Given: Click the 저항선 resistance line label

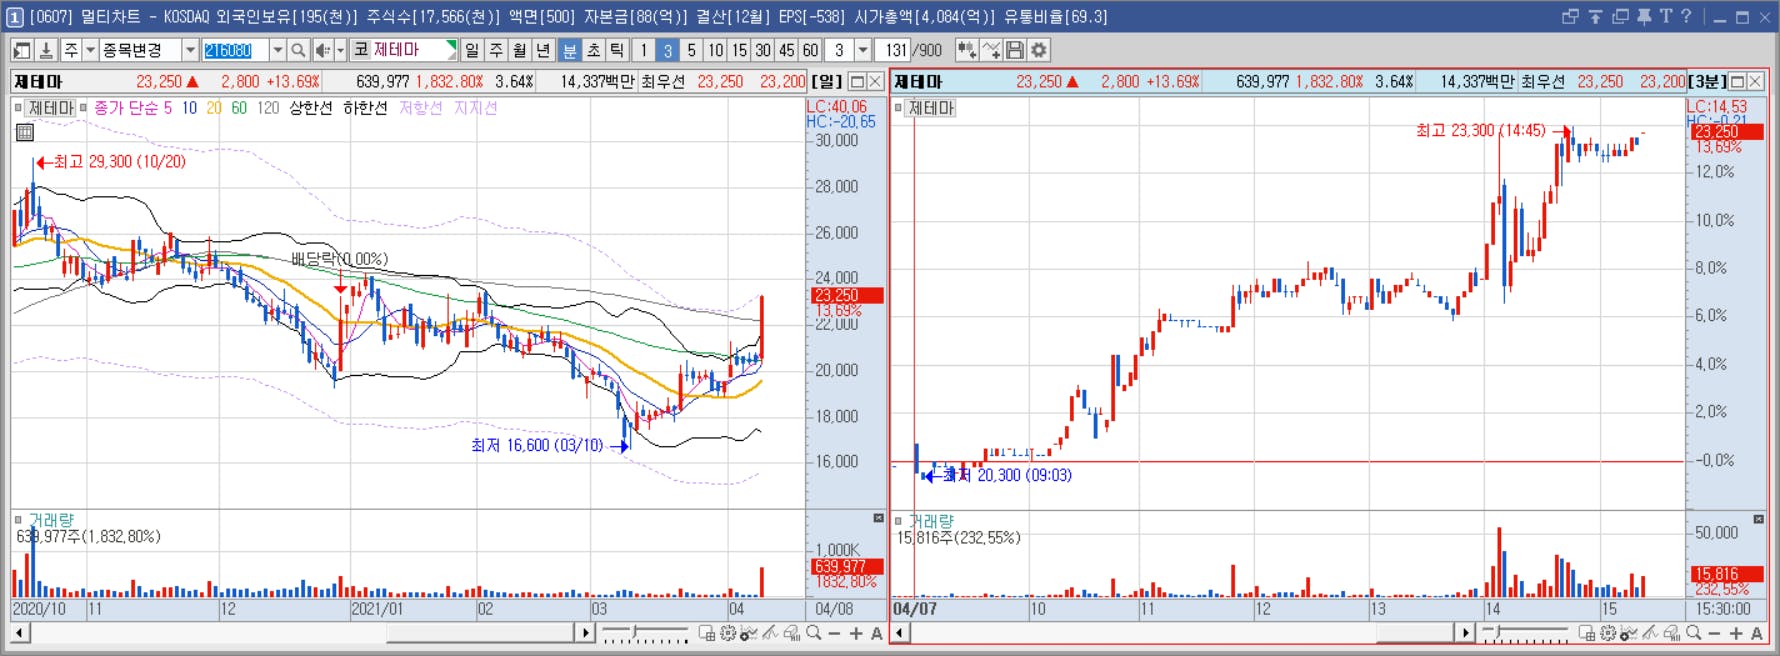Looking at the screenshot, I should 421,108.
